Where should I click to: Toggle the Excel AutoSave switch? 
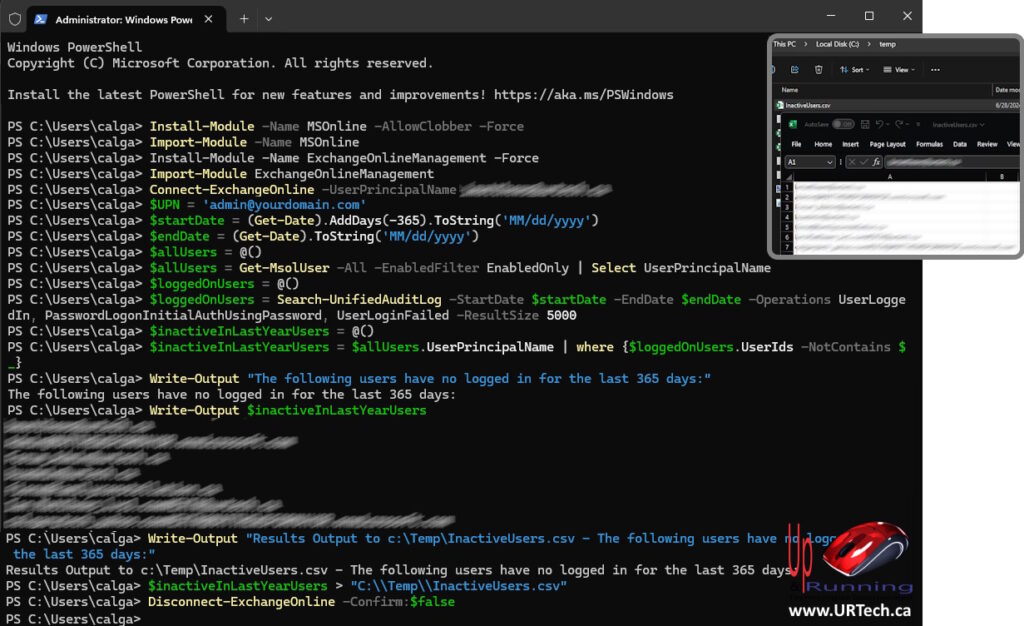(843, 125)
